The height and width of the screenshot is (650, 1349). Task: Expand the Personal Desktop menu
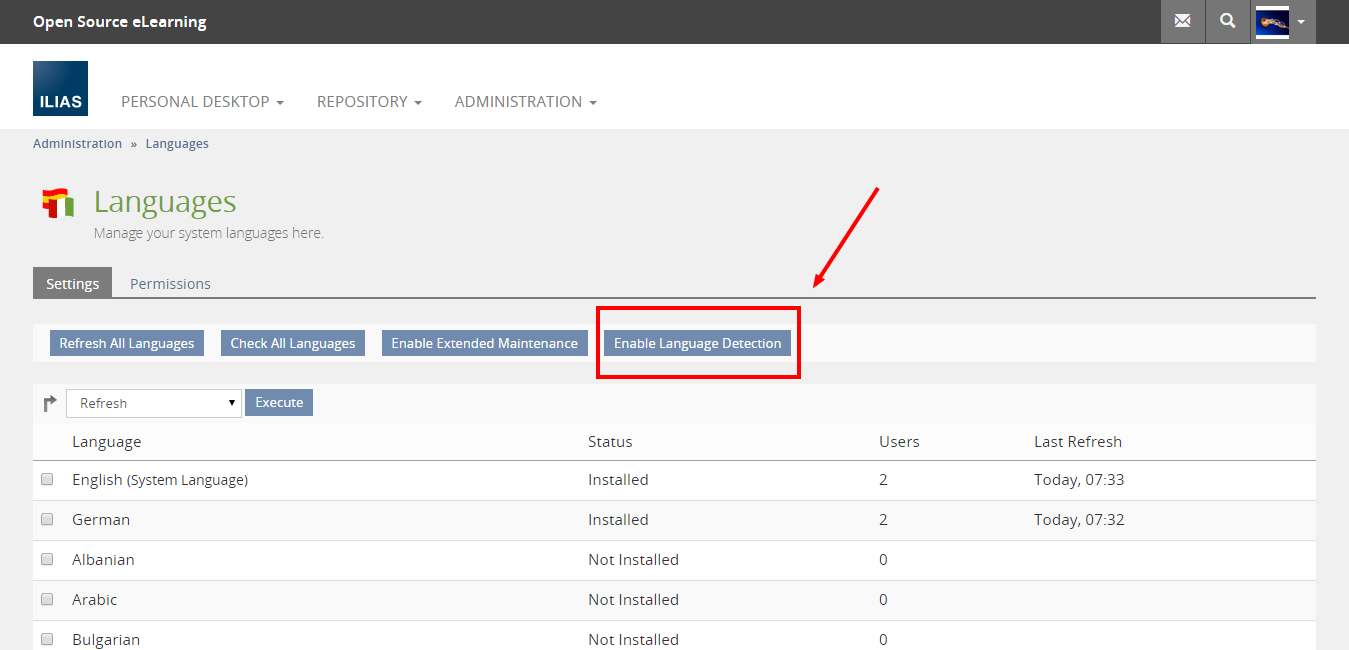point(202,102)
